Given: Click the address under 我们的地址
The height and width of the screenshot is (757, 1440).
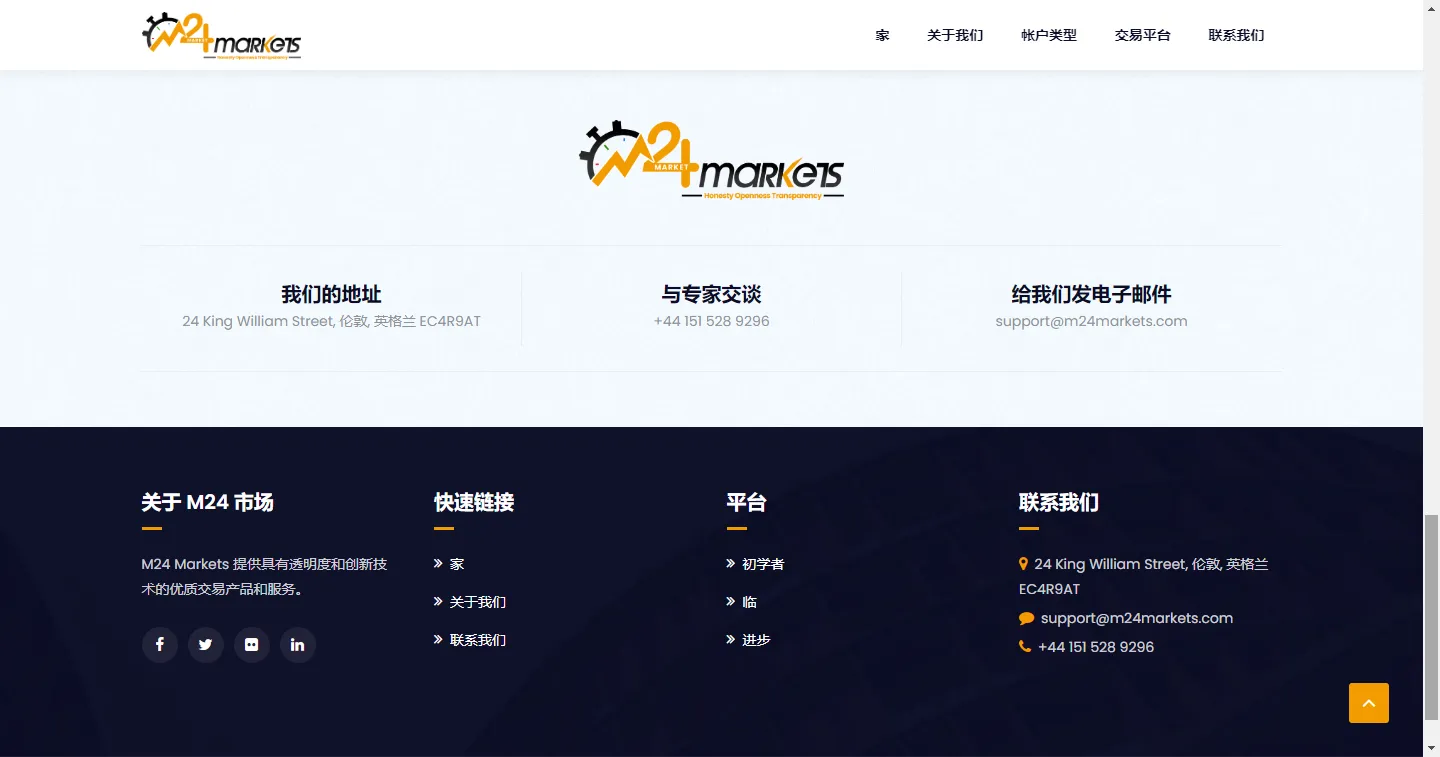Looking at the screenshot, I should click(x=331, y=321).
